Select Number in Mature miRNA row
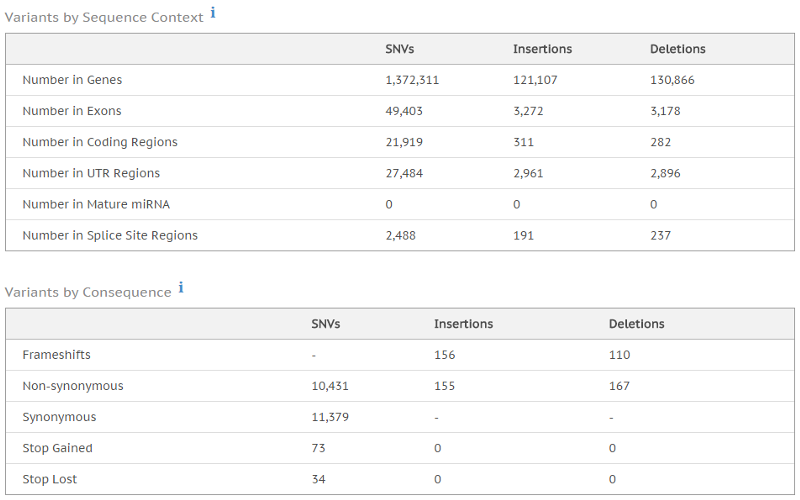800x500 pixels. [96, 204]
